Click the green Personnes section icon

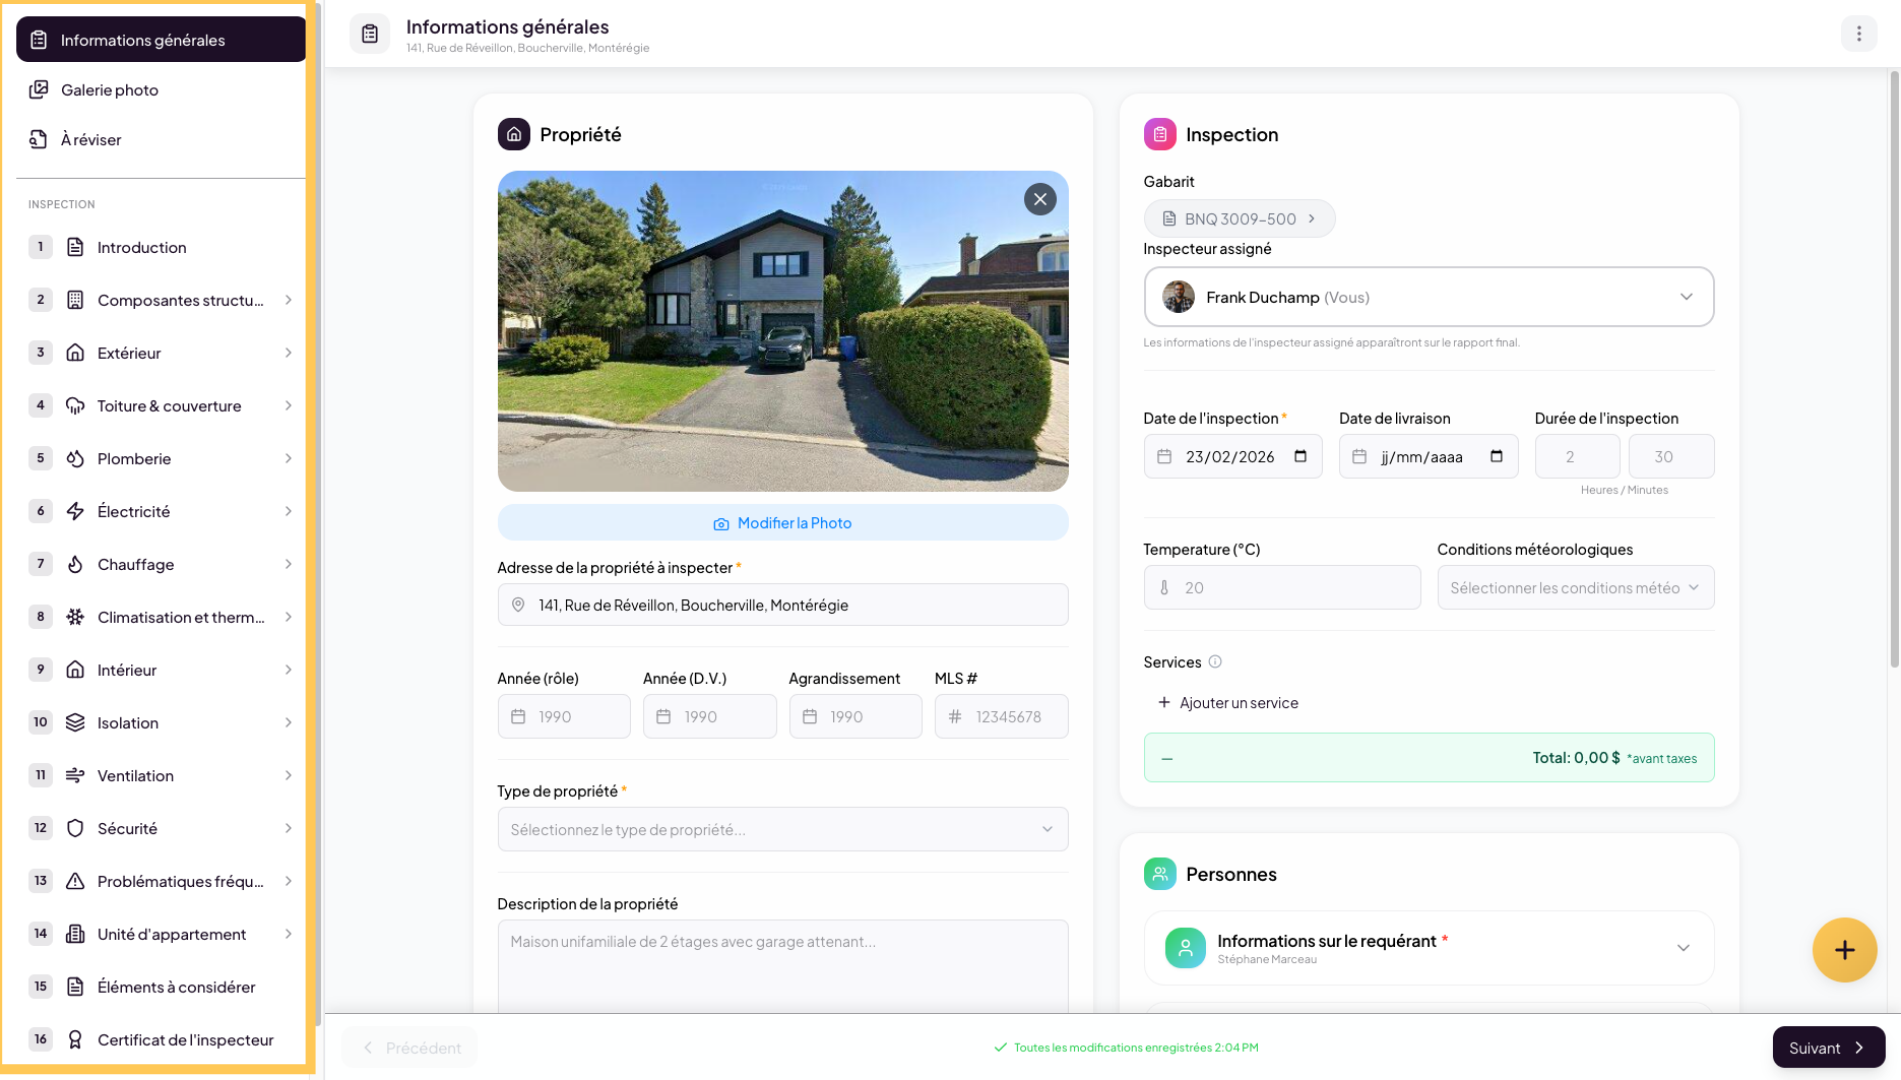coord(1160,874)
